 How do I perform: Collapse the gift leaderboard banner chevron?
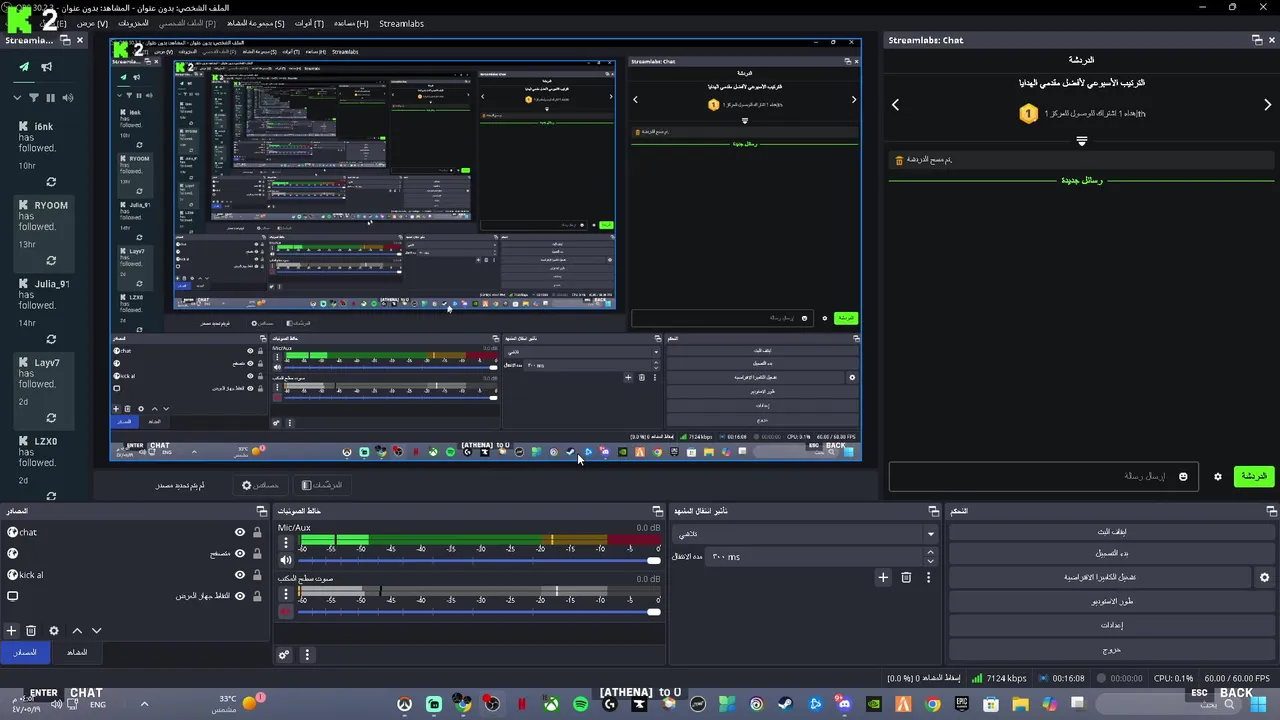coord(1081,141)
